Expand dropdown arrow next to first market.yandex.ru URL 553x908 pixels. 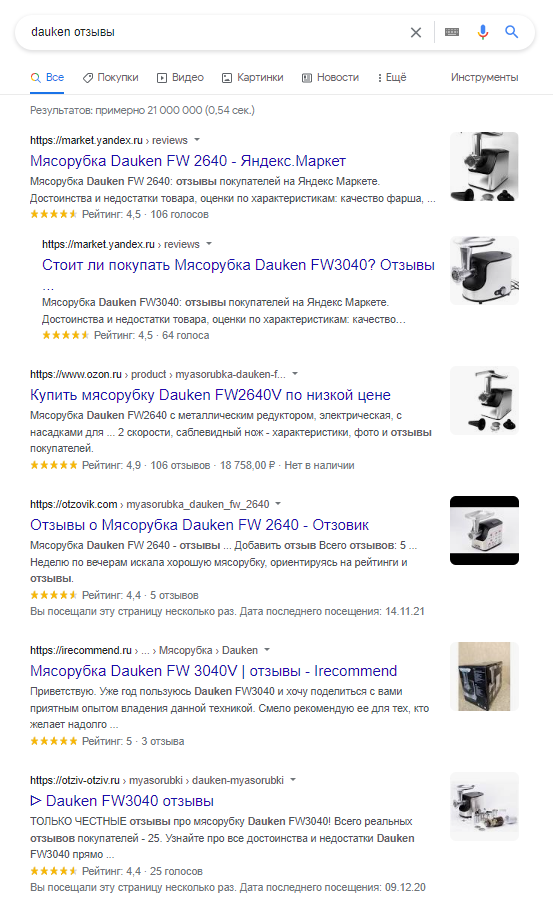coord(197,140)
